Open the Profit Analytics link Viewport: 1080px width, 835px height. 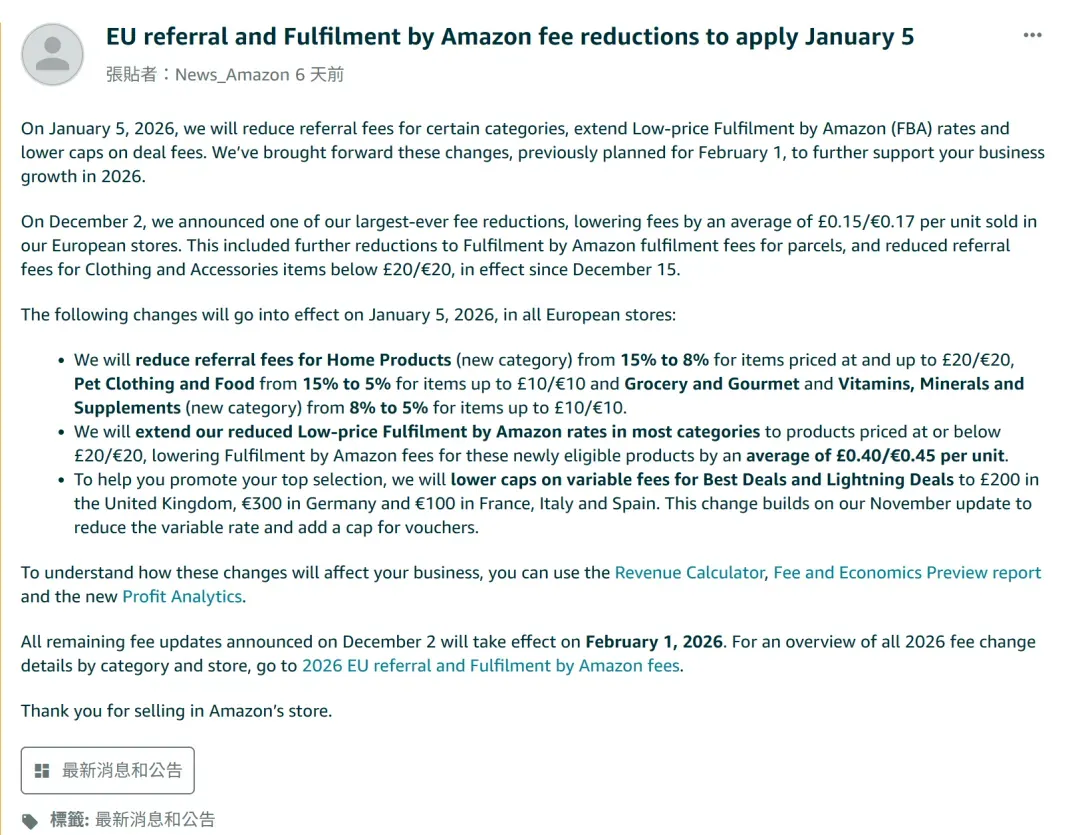click(x=182, y=597)
